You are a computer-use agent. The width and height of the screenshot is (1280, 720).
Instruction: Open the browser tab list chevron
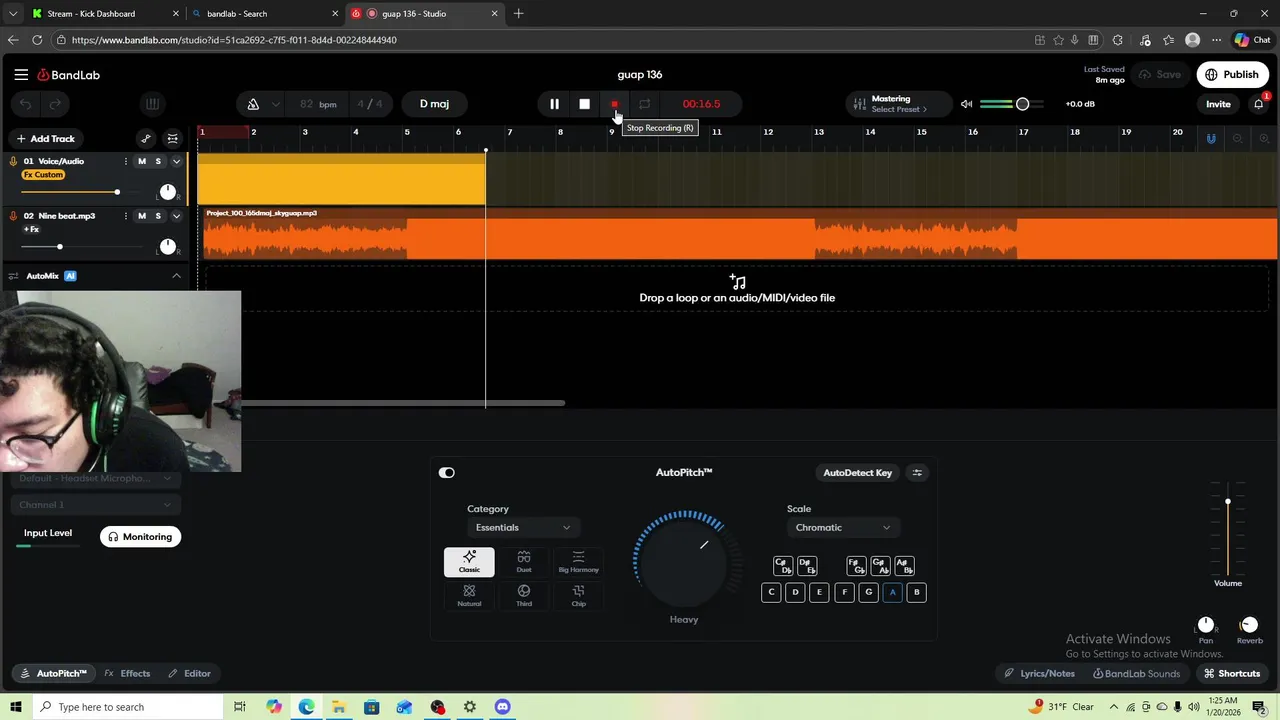13,14
